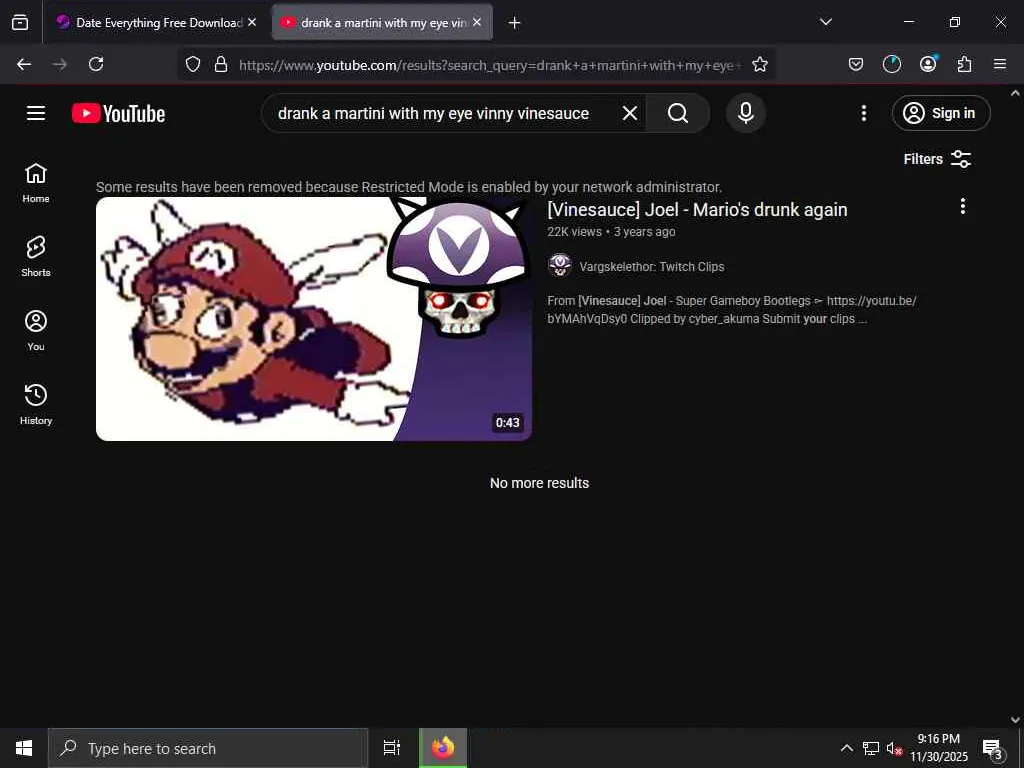Start voice search with the microphone

(745, 113)
